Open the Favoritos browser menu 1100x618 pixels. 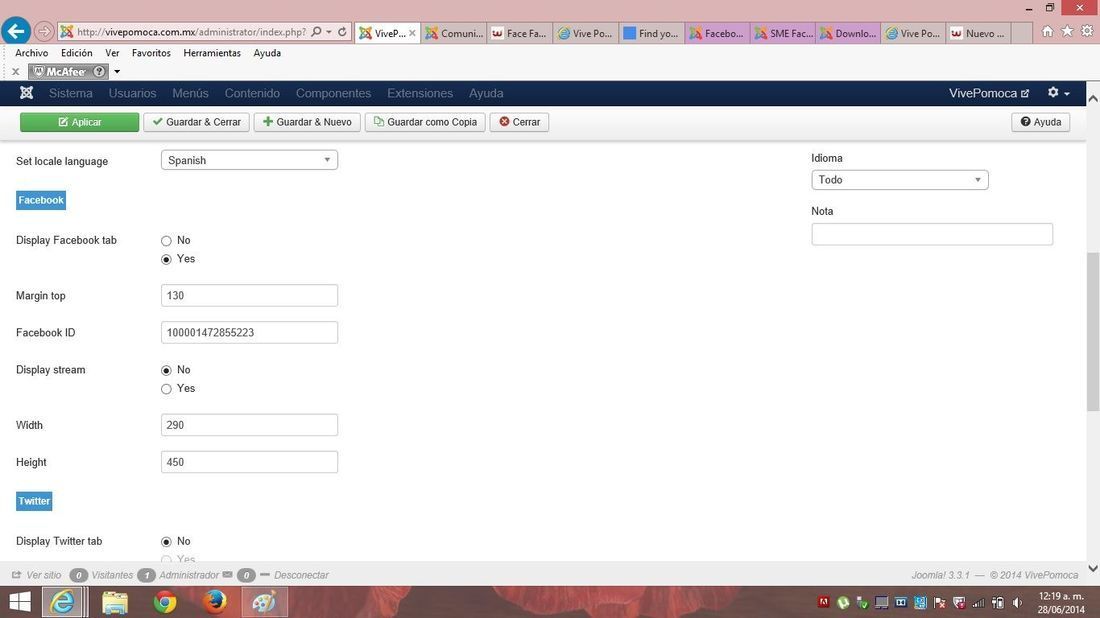tap(151, 53)
